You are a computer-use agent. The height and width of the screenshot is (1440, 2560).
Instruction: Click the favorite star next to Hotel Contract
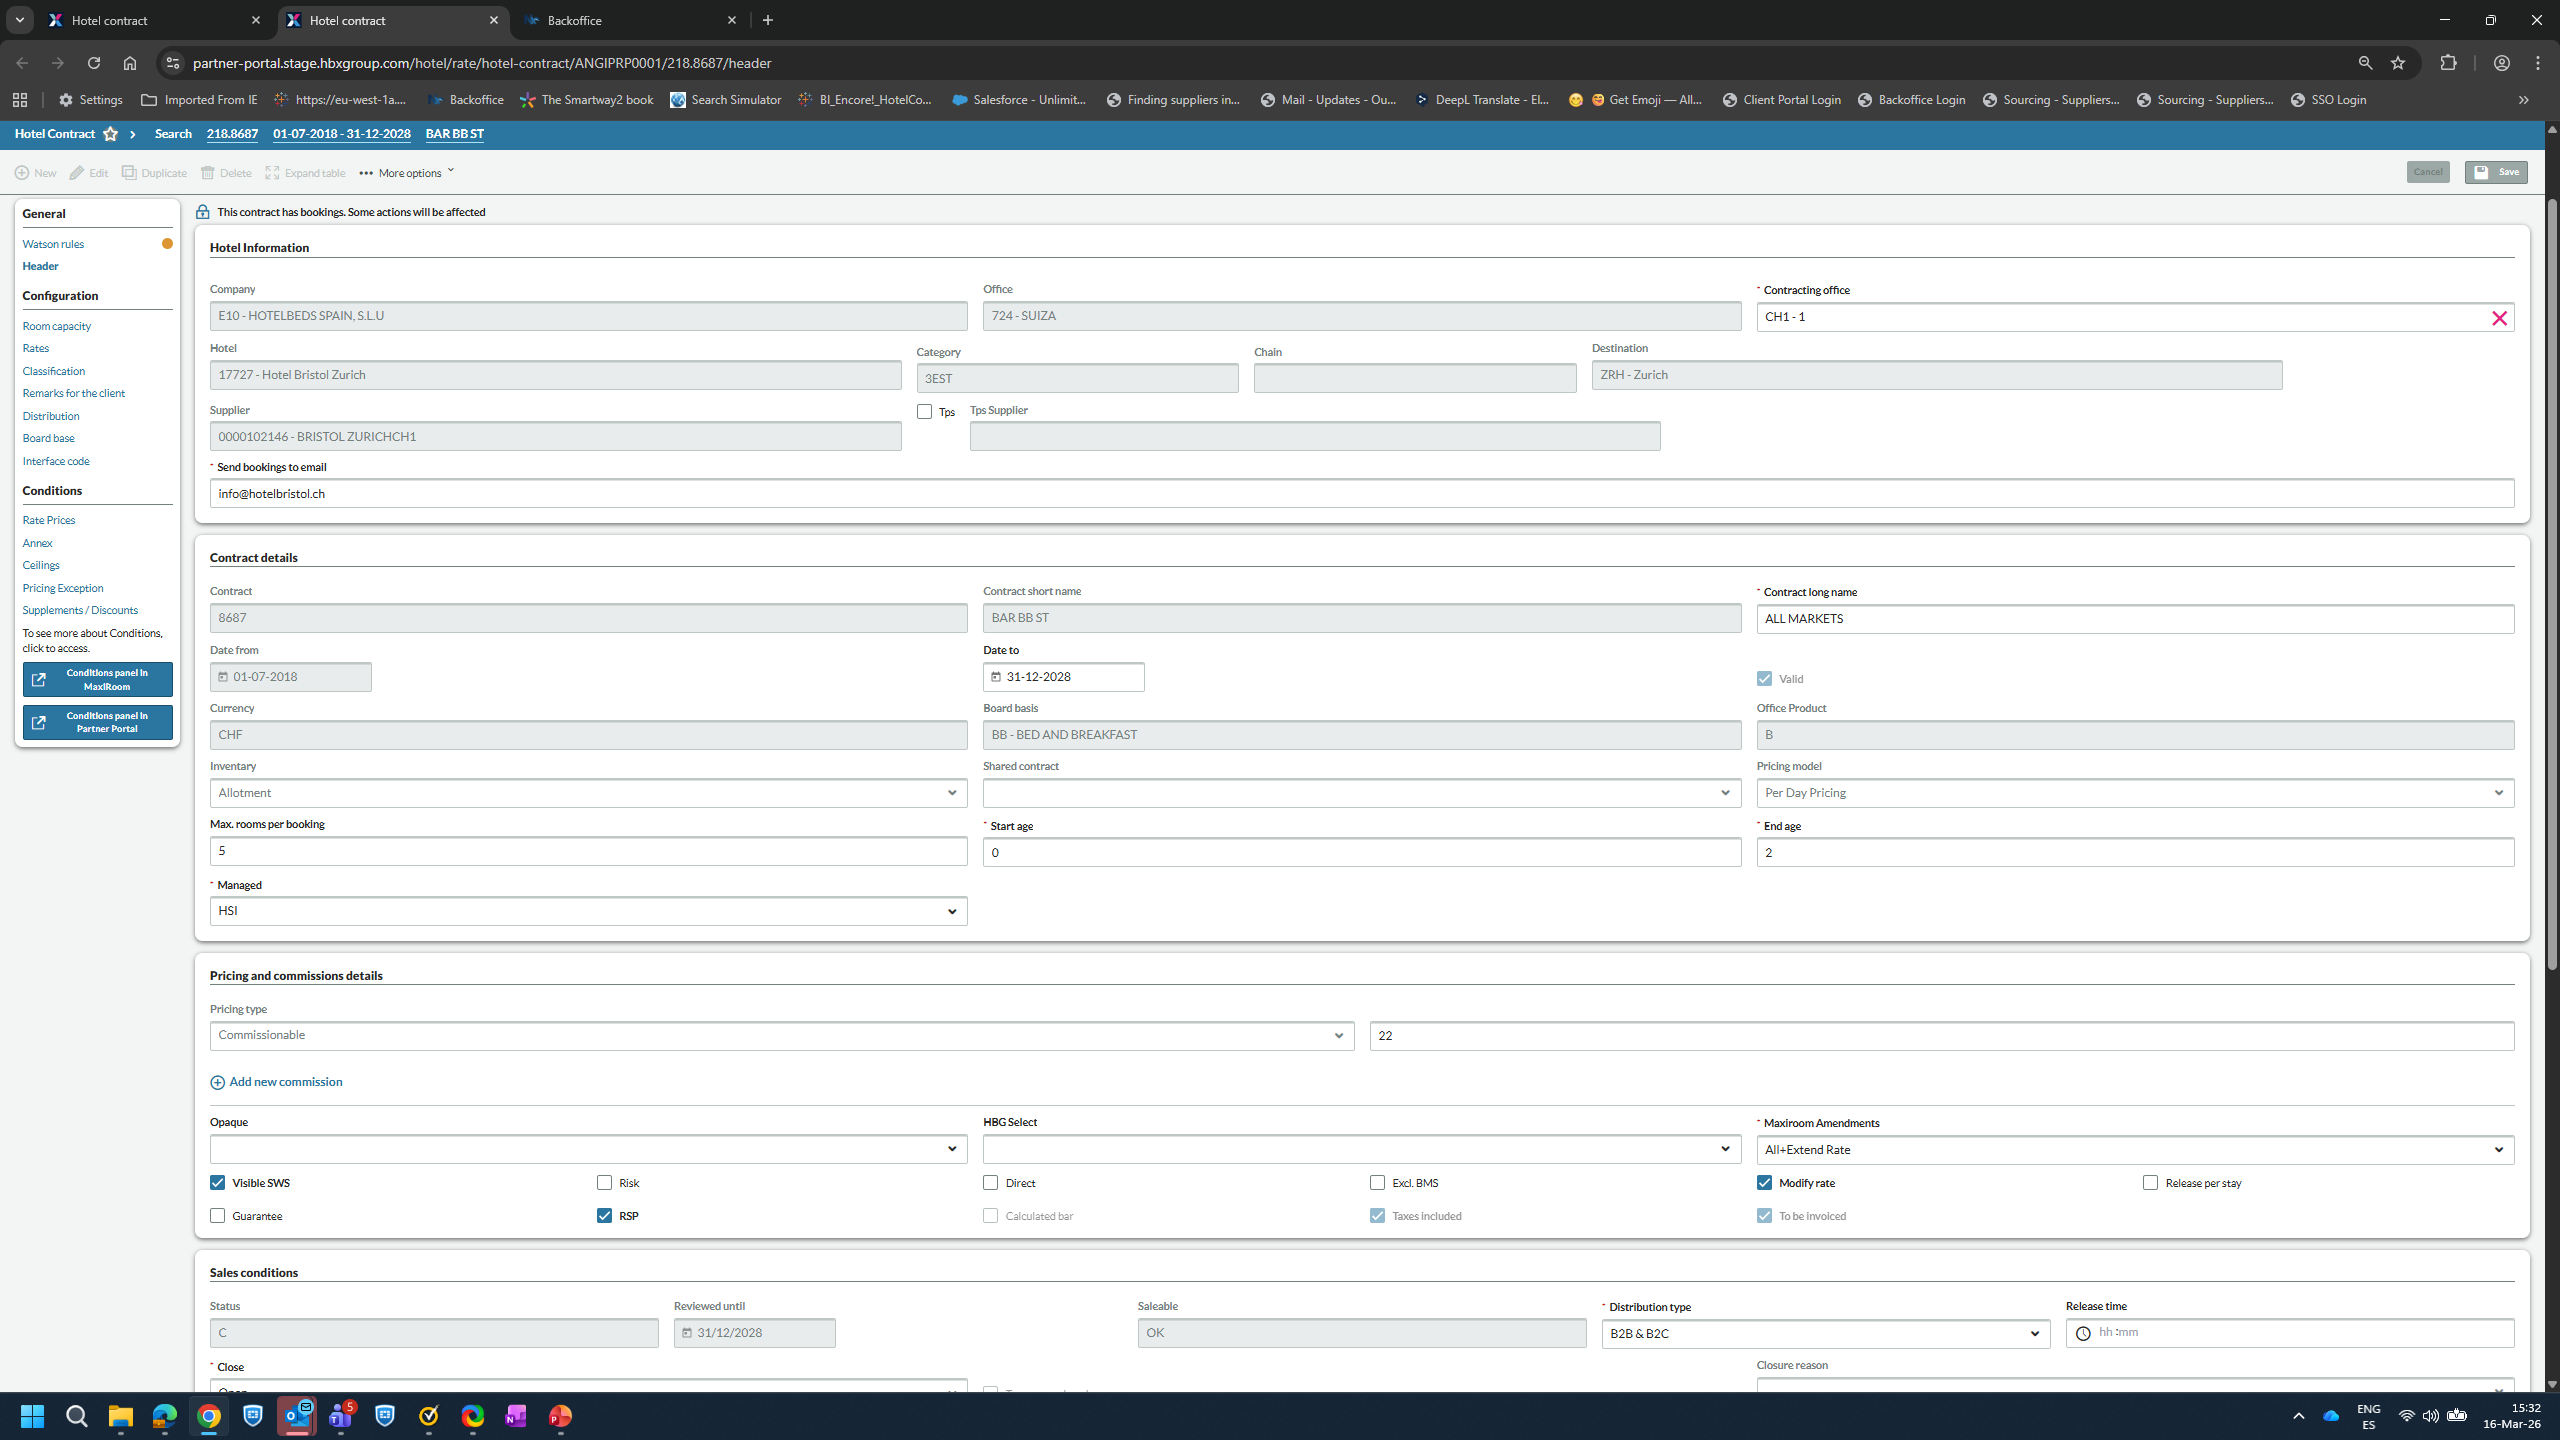(110, 134)
